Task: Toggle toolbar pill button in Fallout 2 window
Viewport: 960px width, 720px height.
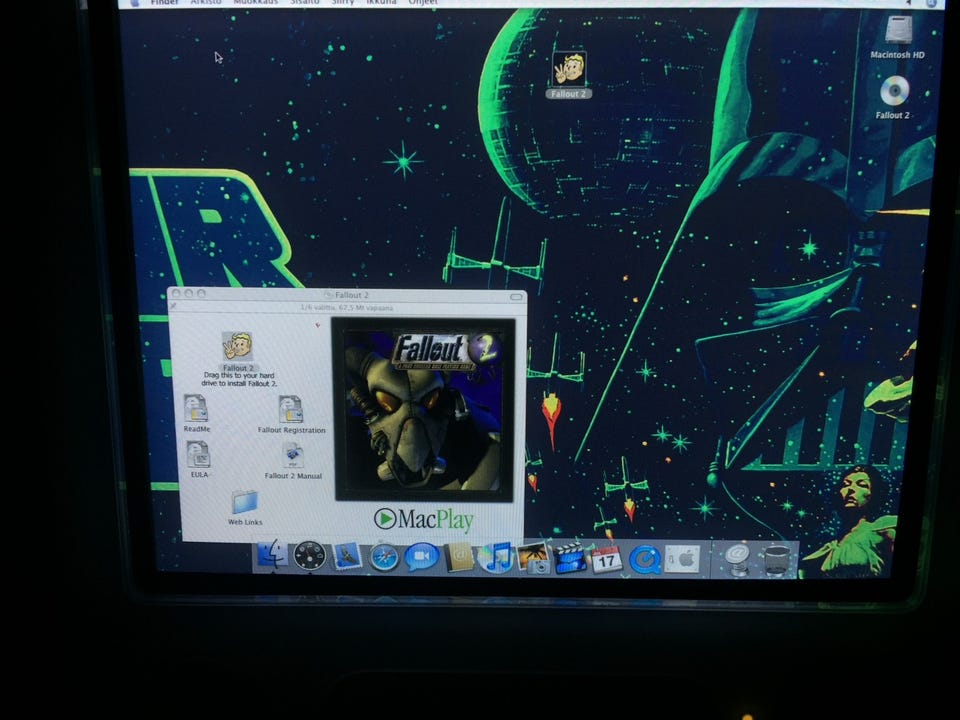Action: pos(516,297)
